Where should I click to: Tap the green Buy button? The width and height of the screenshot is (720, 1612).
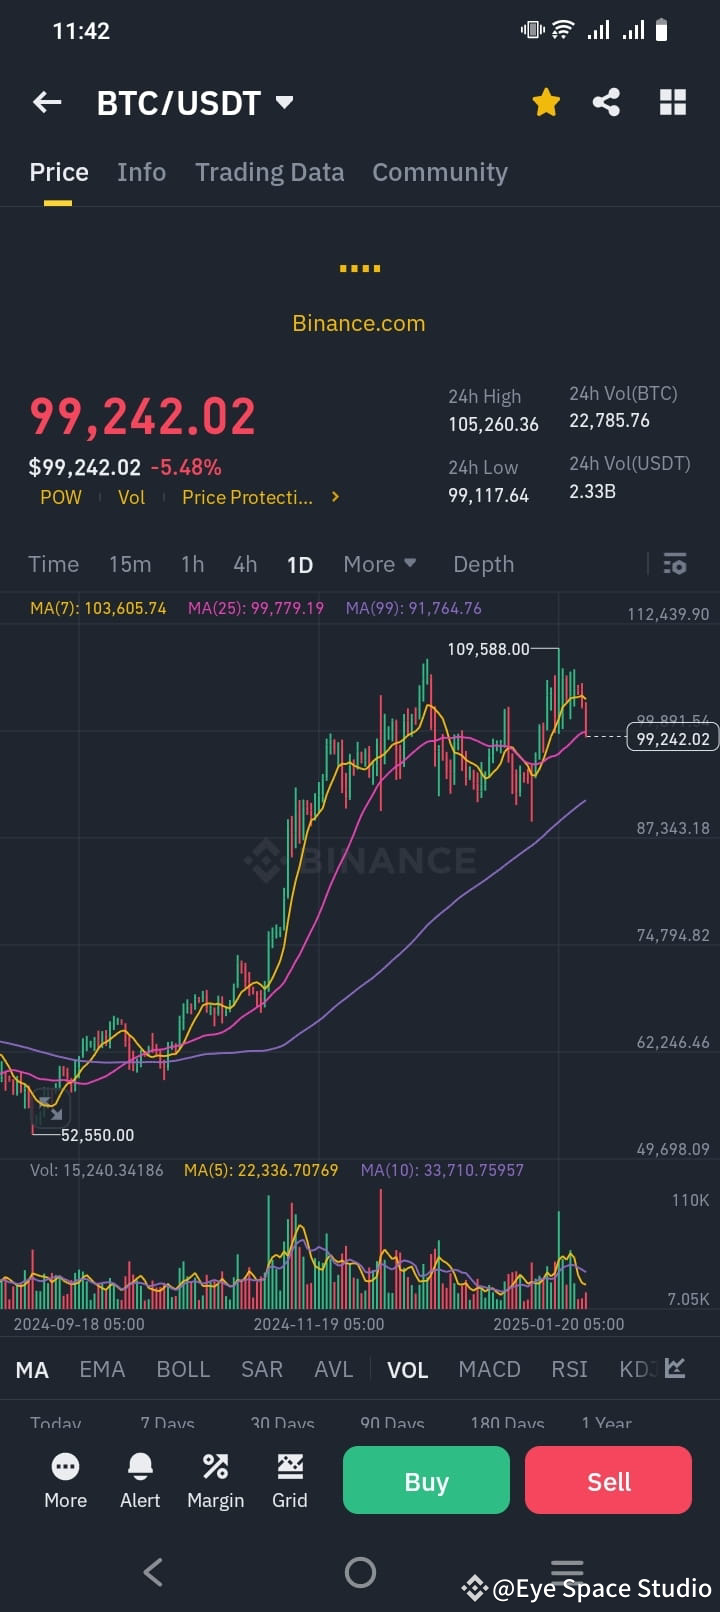coord(426,1480)
